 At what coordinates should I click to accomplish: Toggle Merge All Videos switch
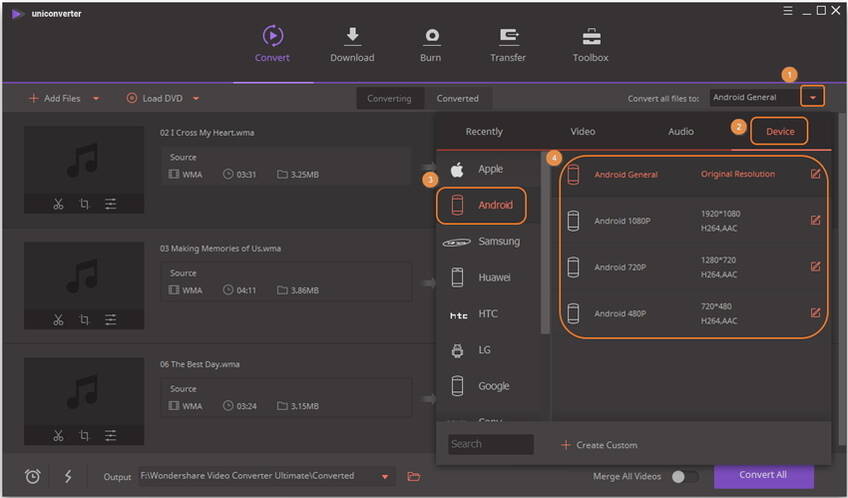pos(685,476)
